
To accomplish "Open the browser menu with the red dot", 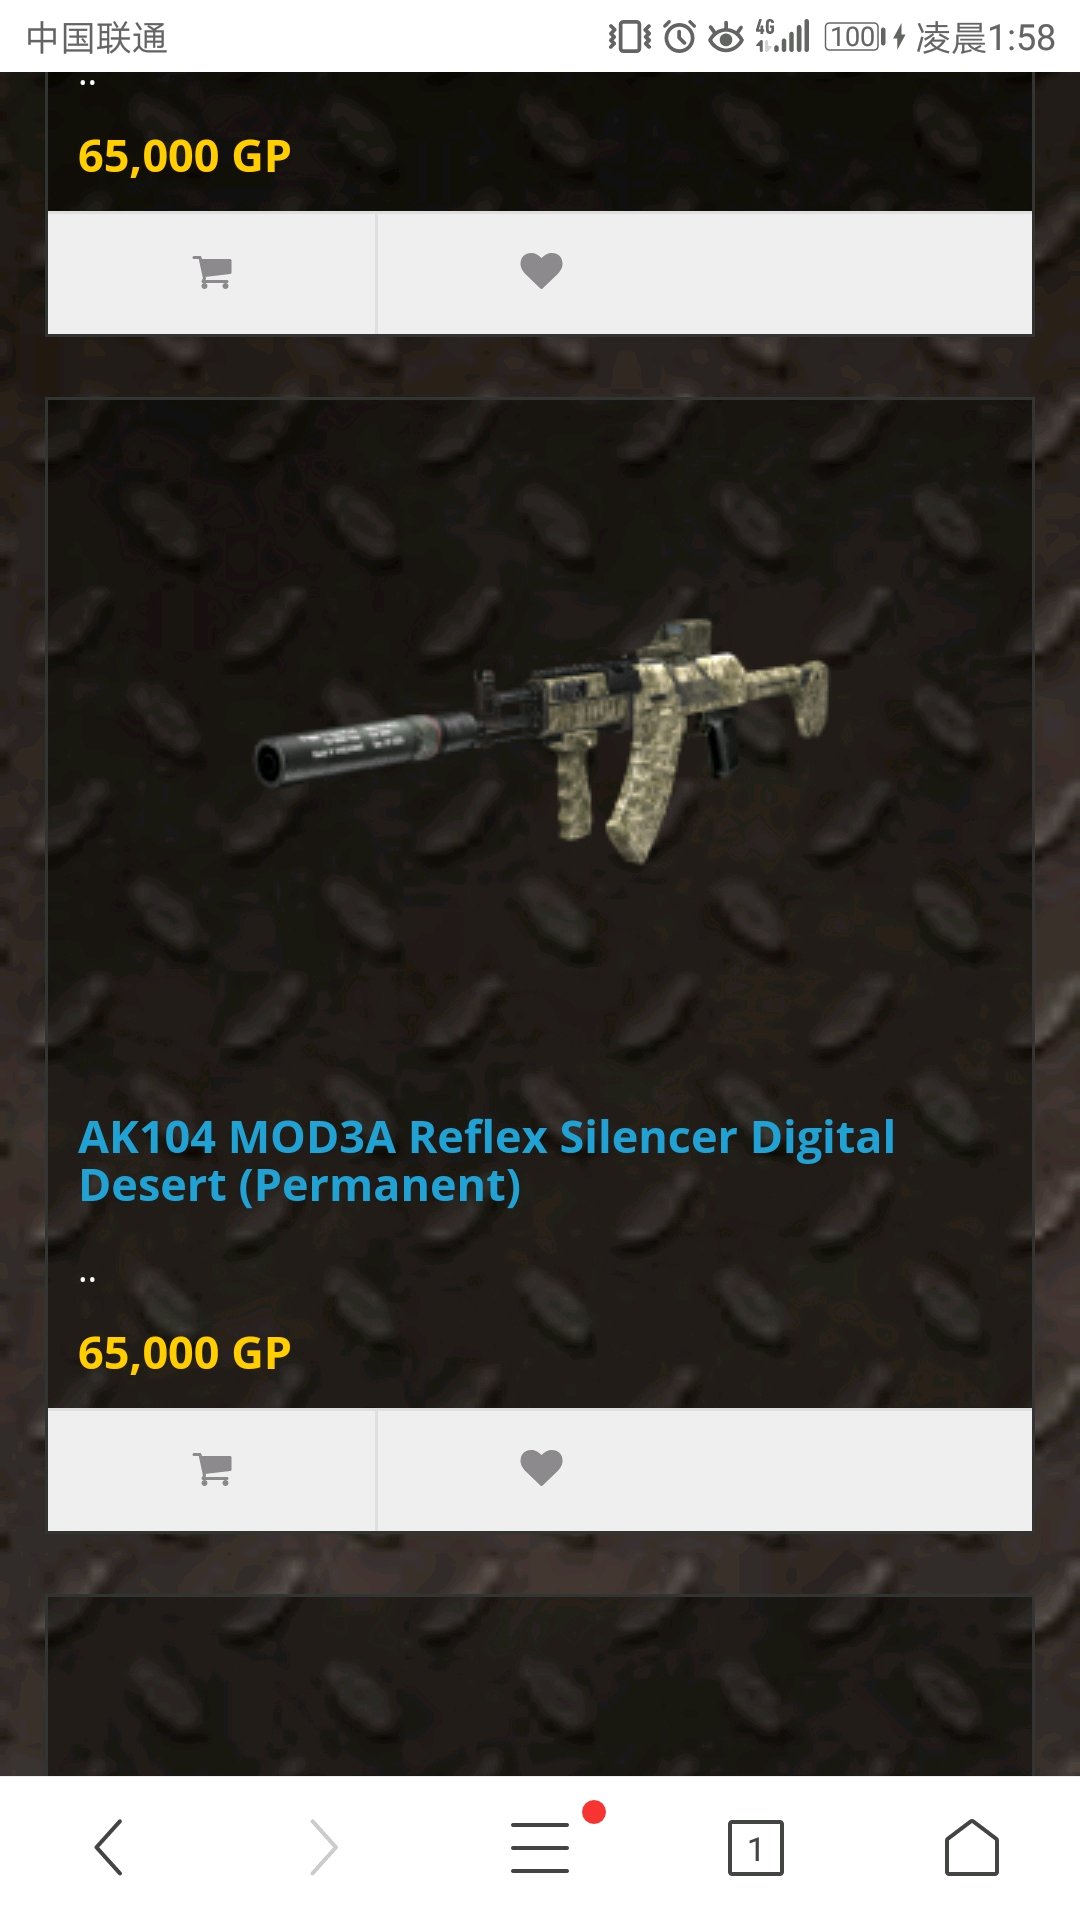I will click(x=541, y=1846).
